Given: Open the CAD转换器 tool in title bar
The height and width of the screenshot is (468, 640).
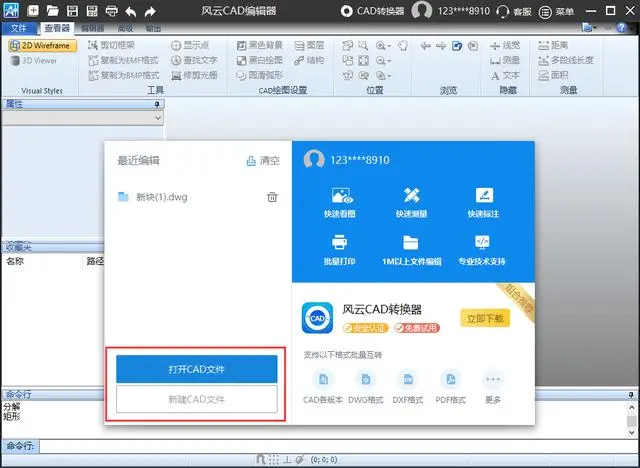Looking at the screenshot, I should pos(372,11).
